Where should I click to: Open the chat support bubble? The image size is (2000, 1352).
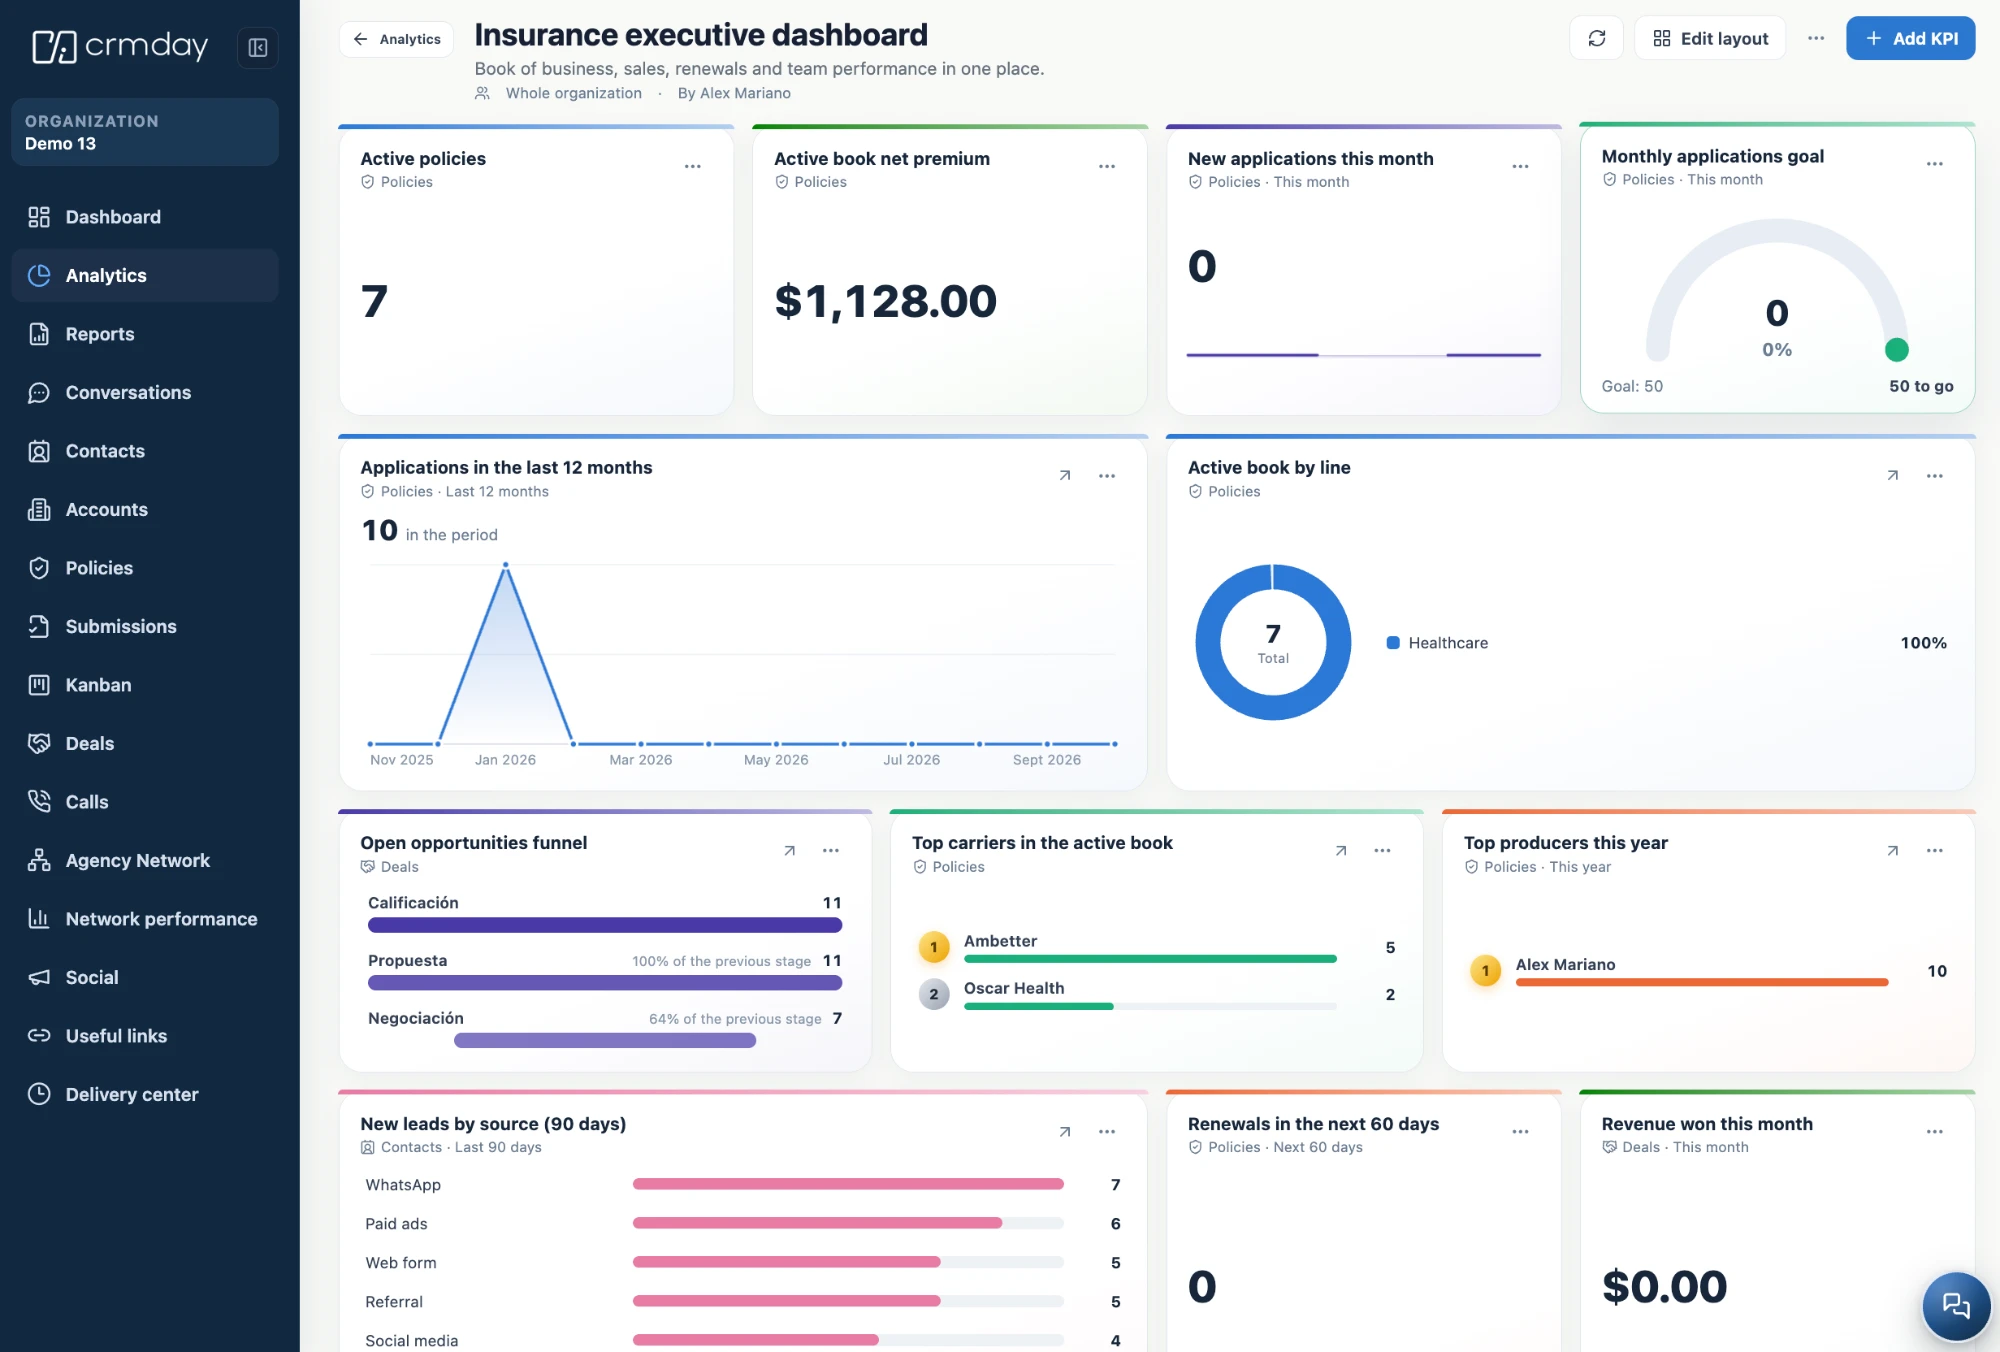1956,1305
